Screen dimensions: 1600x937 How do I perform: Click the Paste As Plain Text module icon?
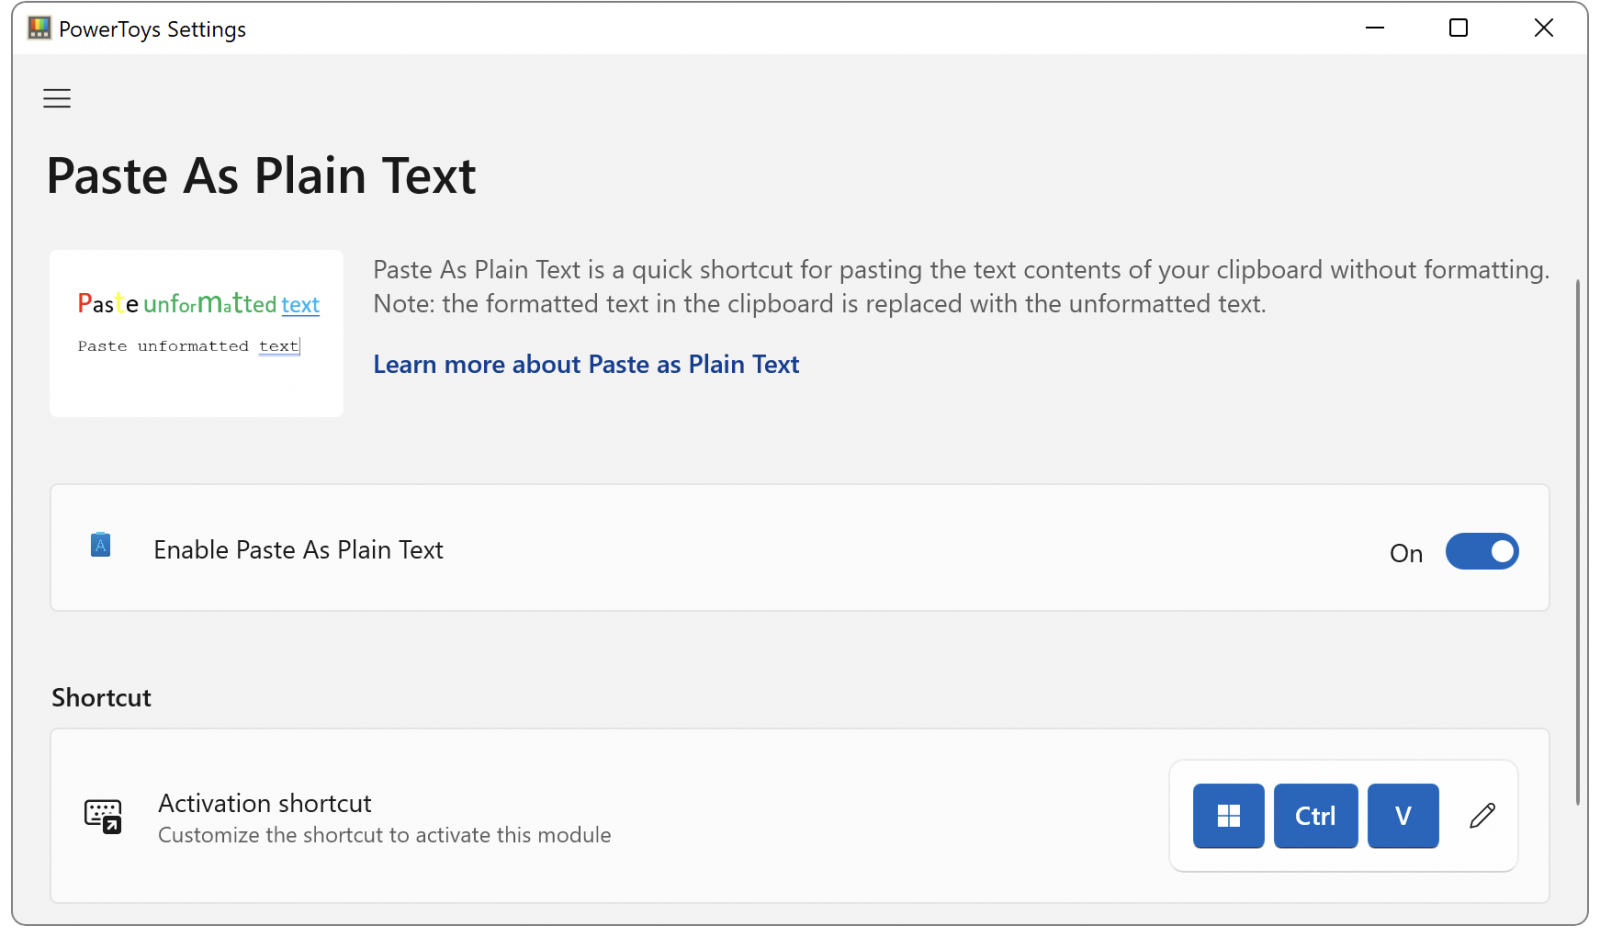[x=100, y=546]
